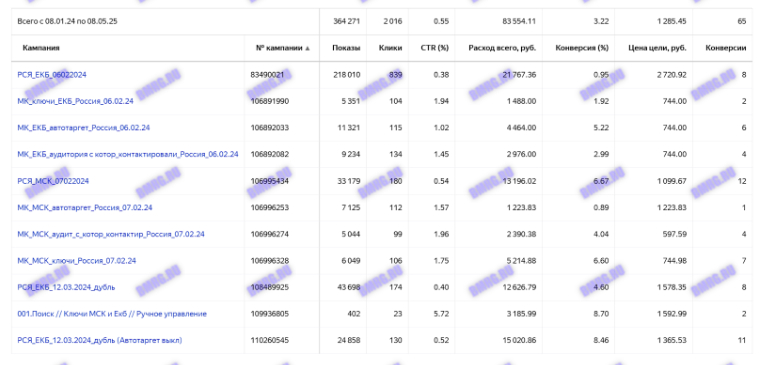Image resolution: width=760 pixels, height=365 pixels.
Task: Click impressions value 24 858
Action: coord(348,340)
